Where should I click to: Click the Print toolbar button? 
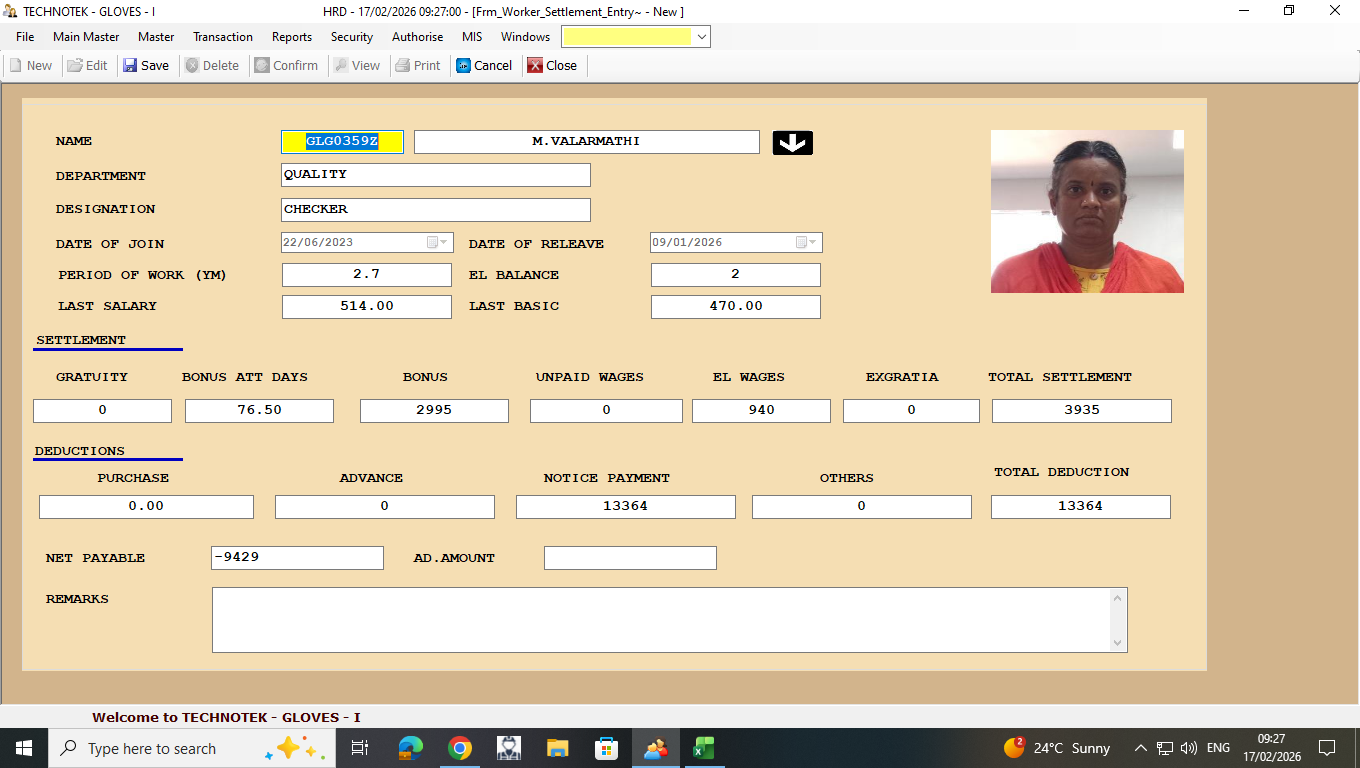pos(418,66)
